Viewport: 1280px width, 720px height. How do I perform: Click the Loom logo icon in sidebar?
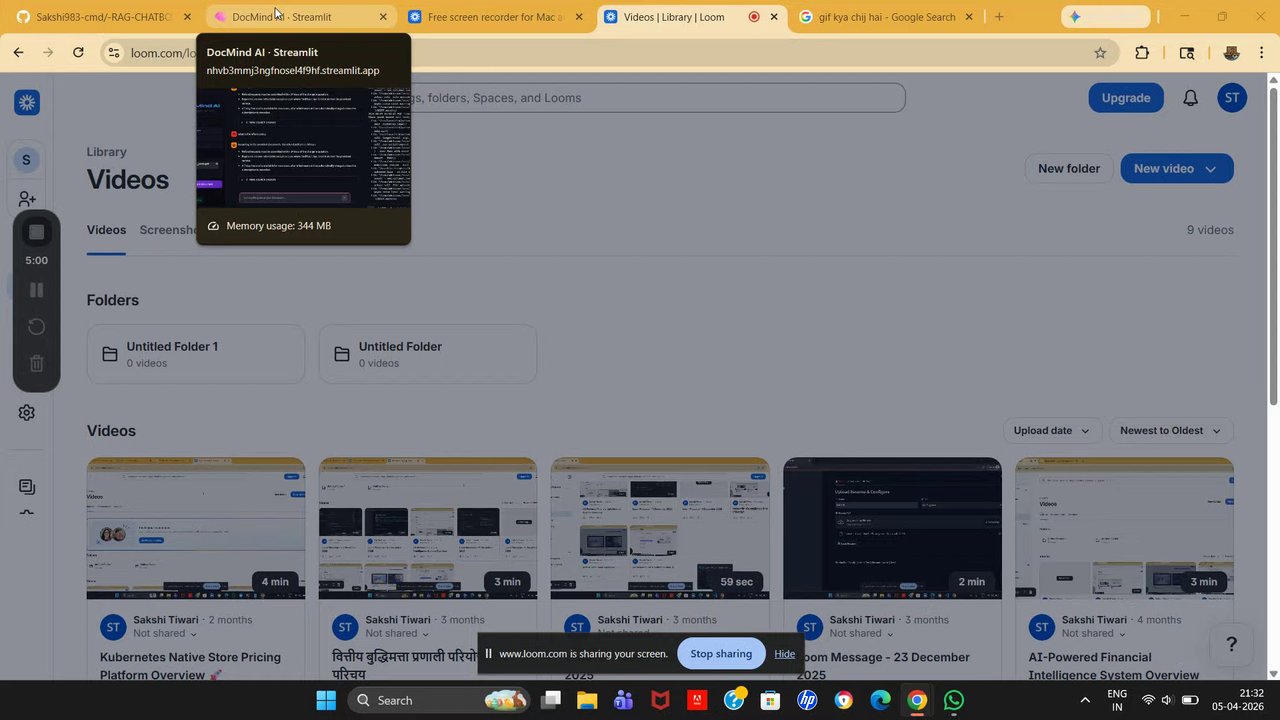coord(27,102)
